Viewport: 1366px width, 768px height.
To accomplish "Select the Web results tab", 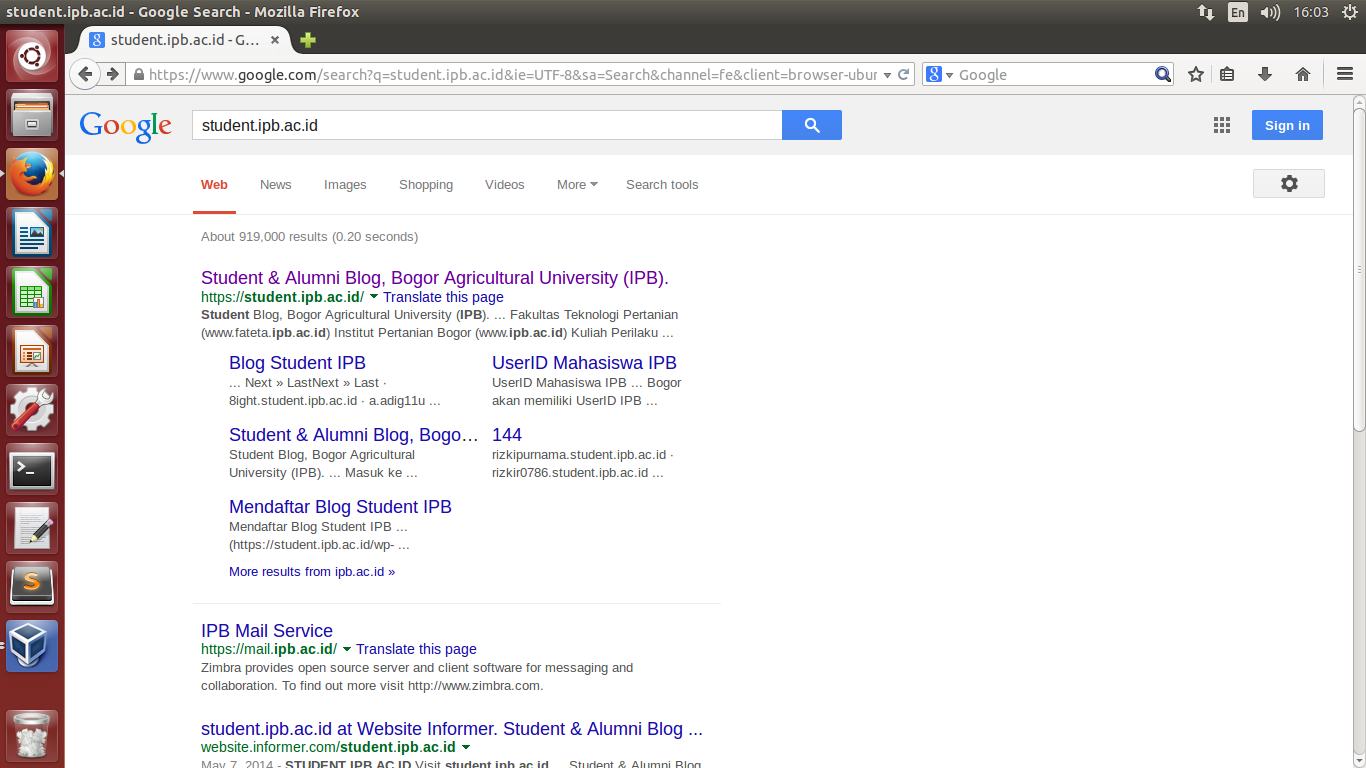I will [214, 185].
